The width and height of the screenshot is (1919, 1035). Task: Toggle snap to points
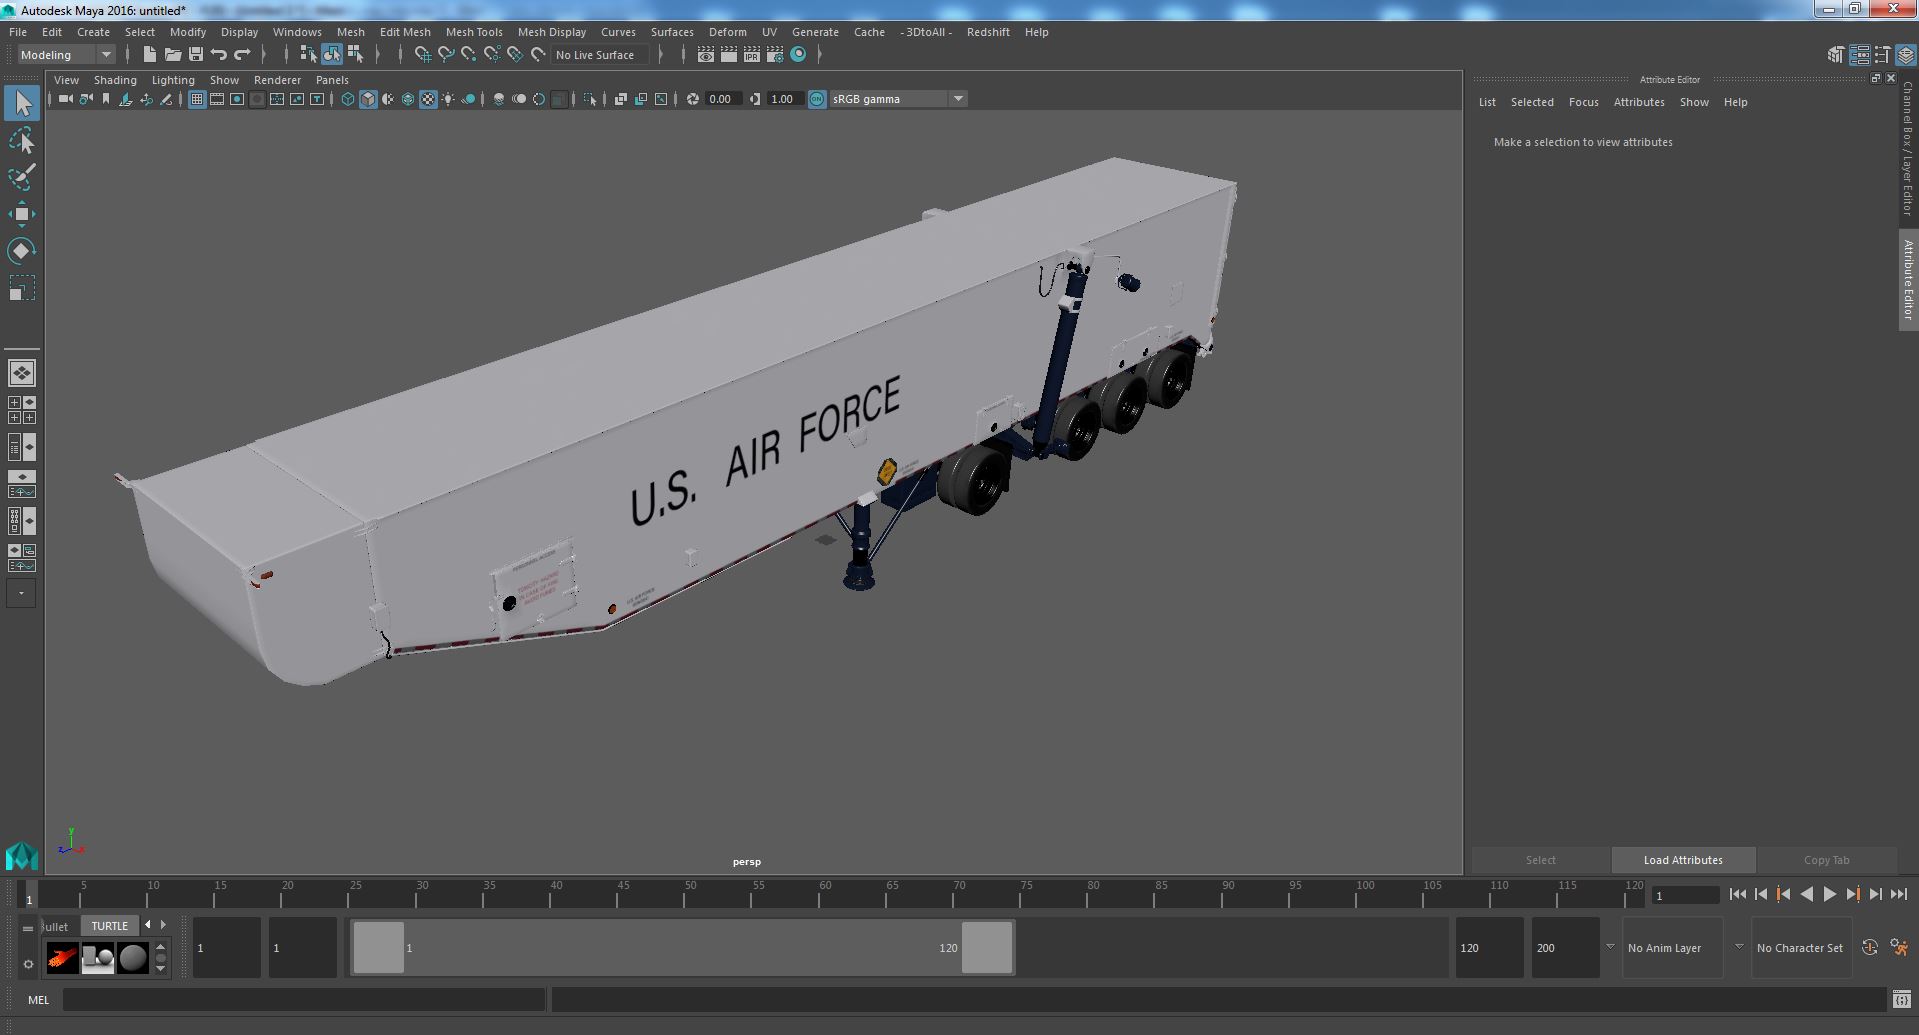pos(468,55)
